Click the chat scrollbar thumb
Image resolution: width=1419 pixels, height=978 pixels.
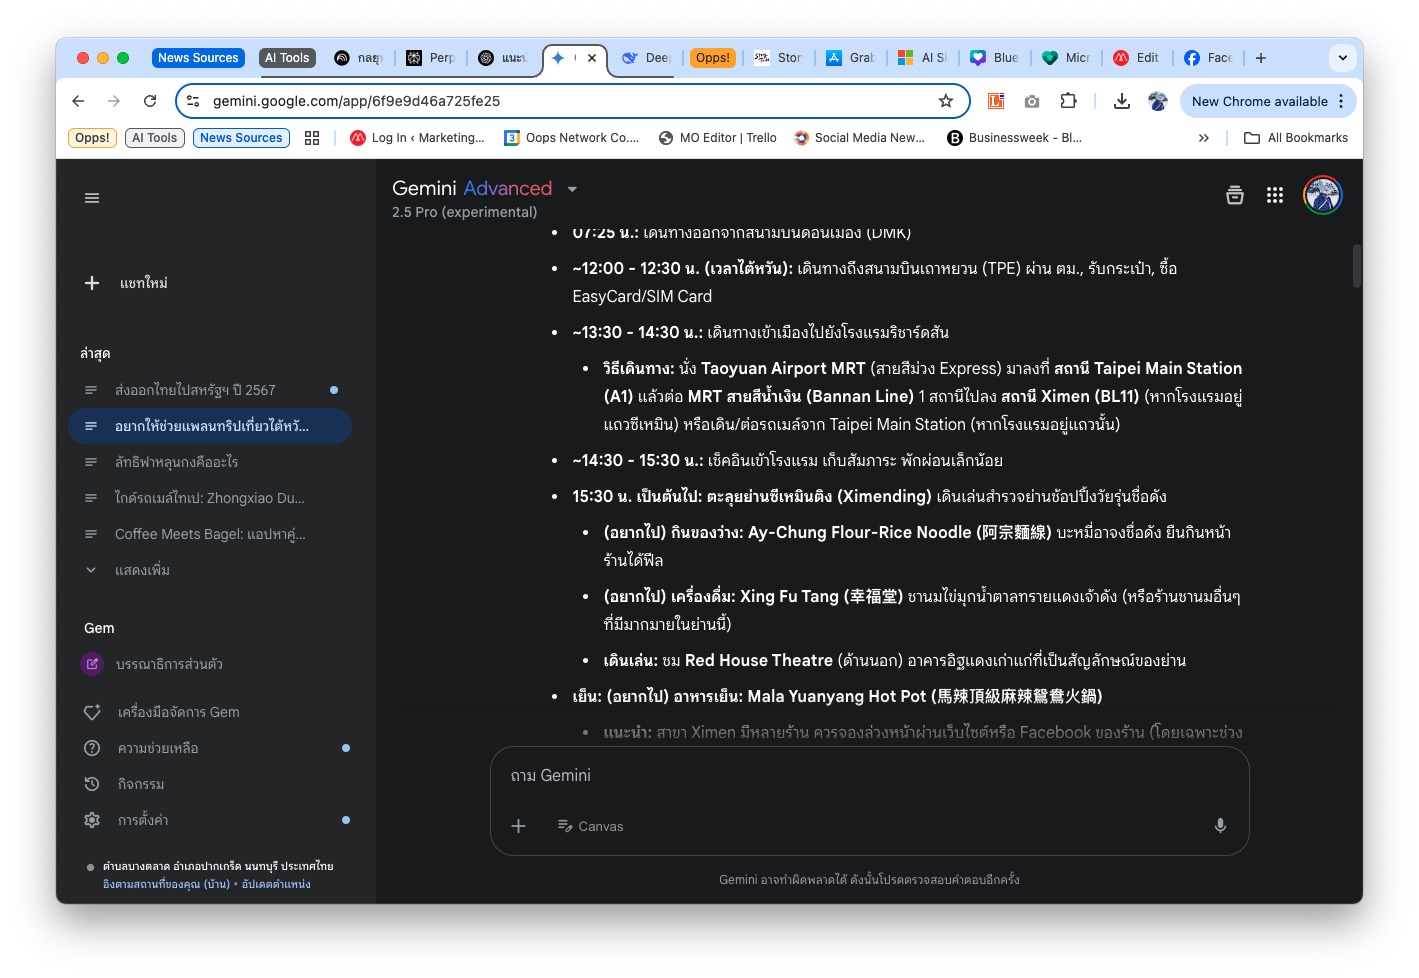pyautogui.click(x=1356, y=266)
